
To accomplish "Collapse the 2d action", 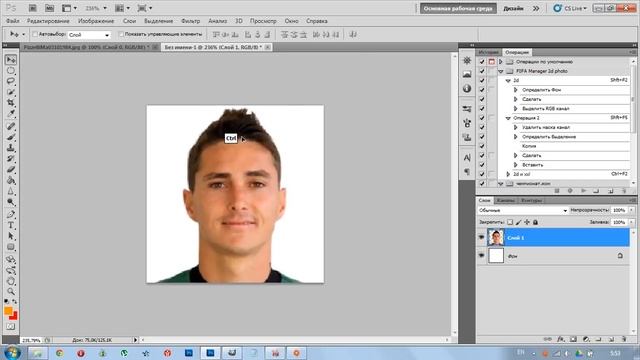I will coord(508,80).
